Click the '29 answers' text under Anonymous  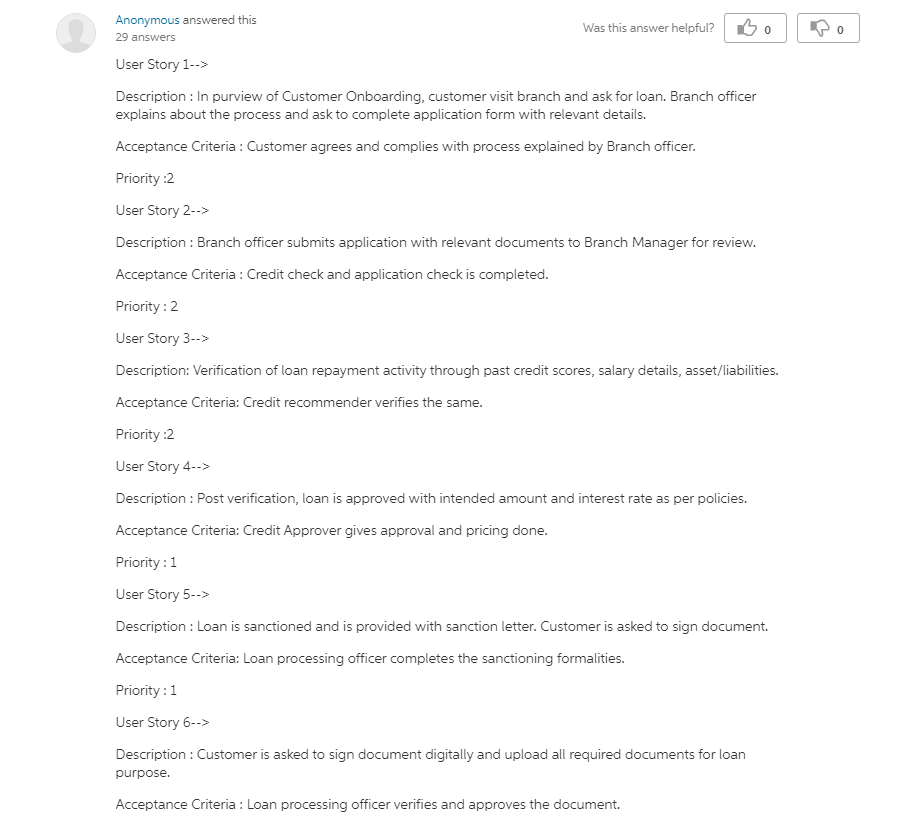coord(146,37)
